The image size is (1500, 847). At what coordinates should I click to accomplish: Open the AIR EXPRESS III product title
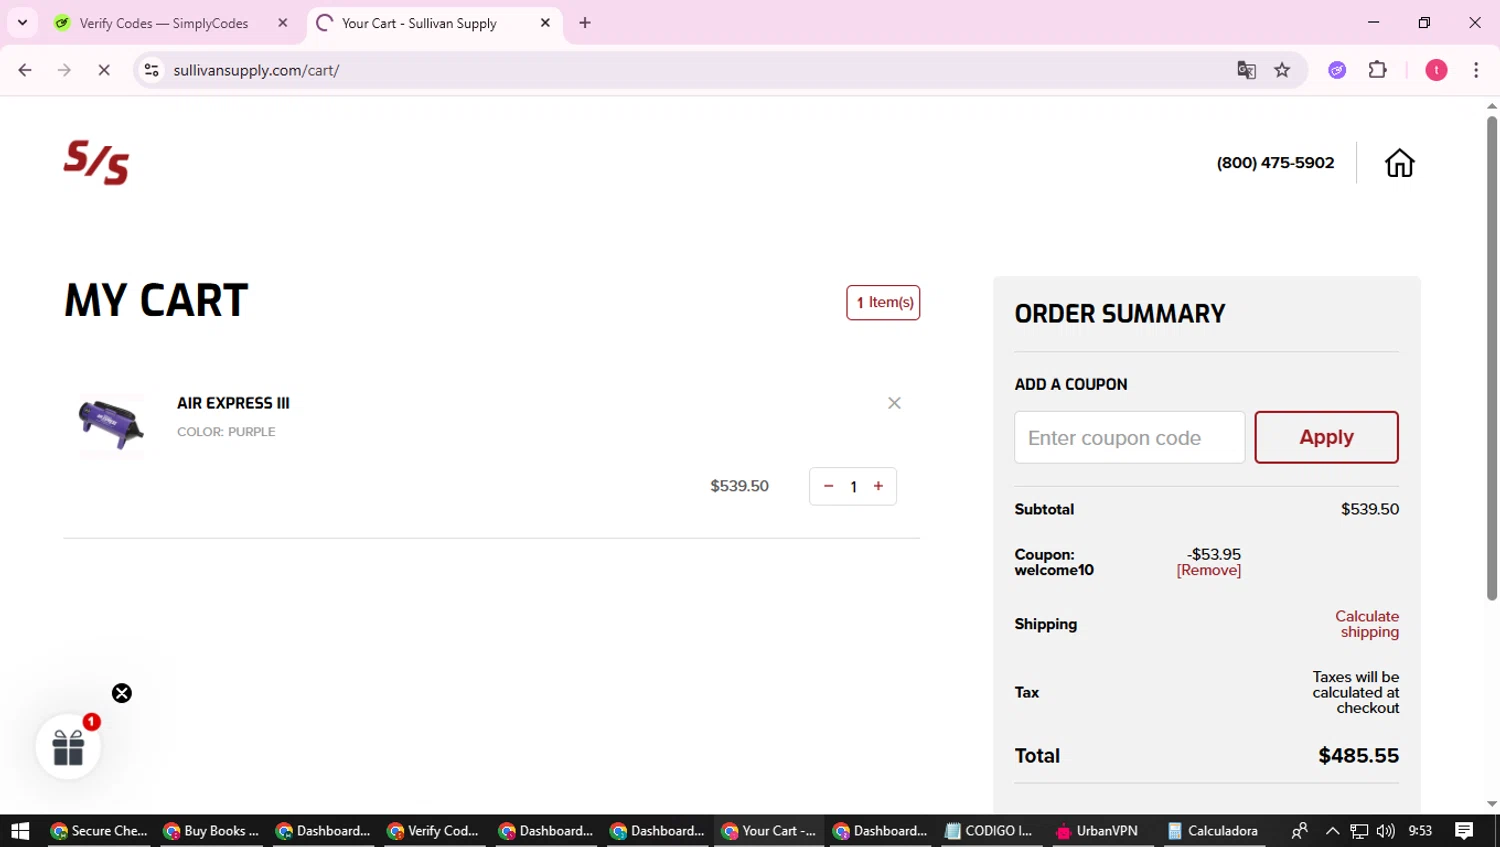pos(233,403)
